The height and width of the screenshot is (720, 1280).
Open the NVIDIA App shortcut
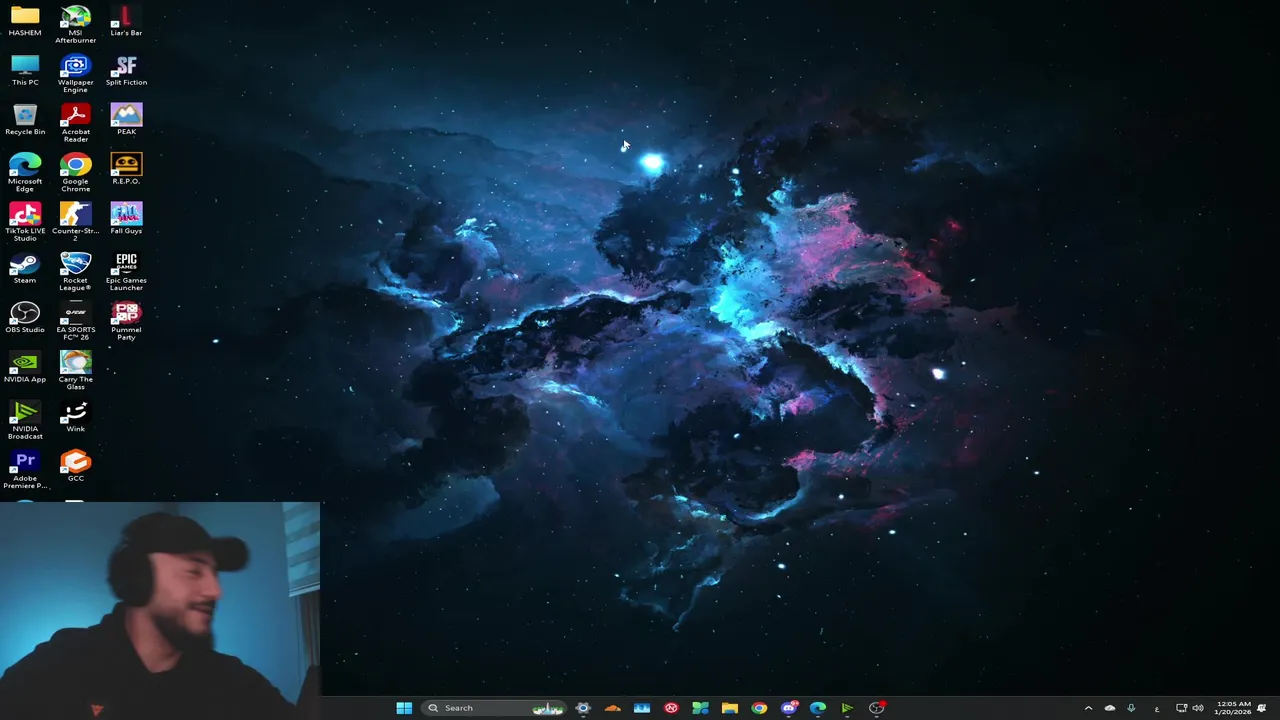pos(25,367)
